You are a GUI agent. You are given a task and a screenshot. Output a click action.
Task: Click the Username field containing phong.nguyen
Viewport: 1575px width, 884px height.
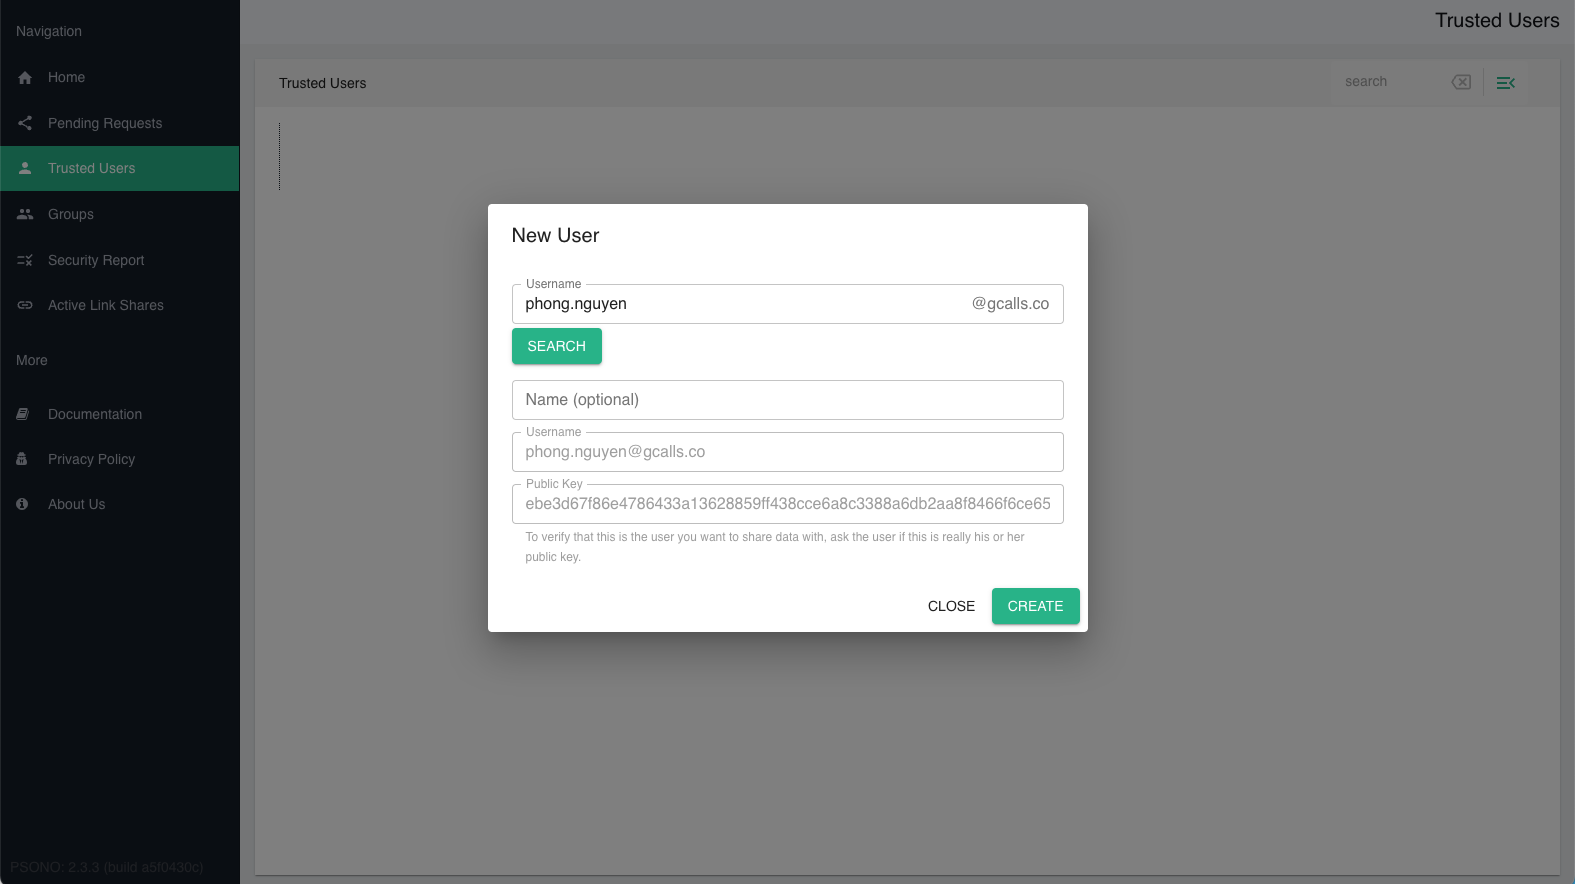click(x=740, y=304)
